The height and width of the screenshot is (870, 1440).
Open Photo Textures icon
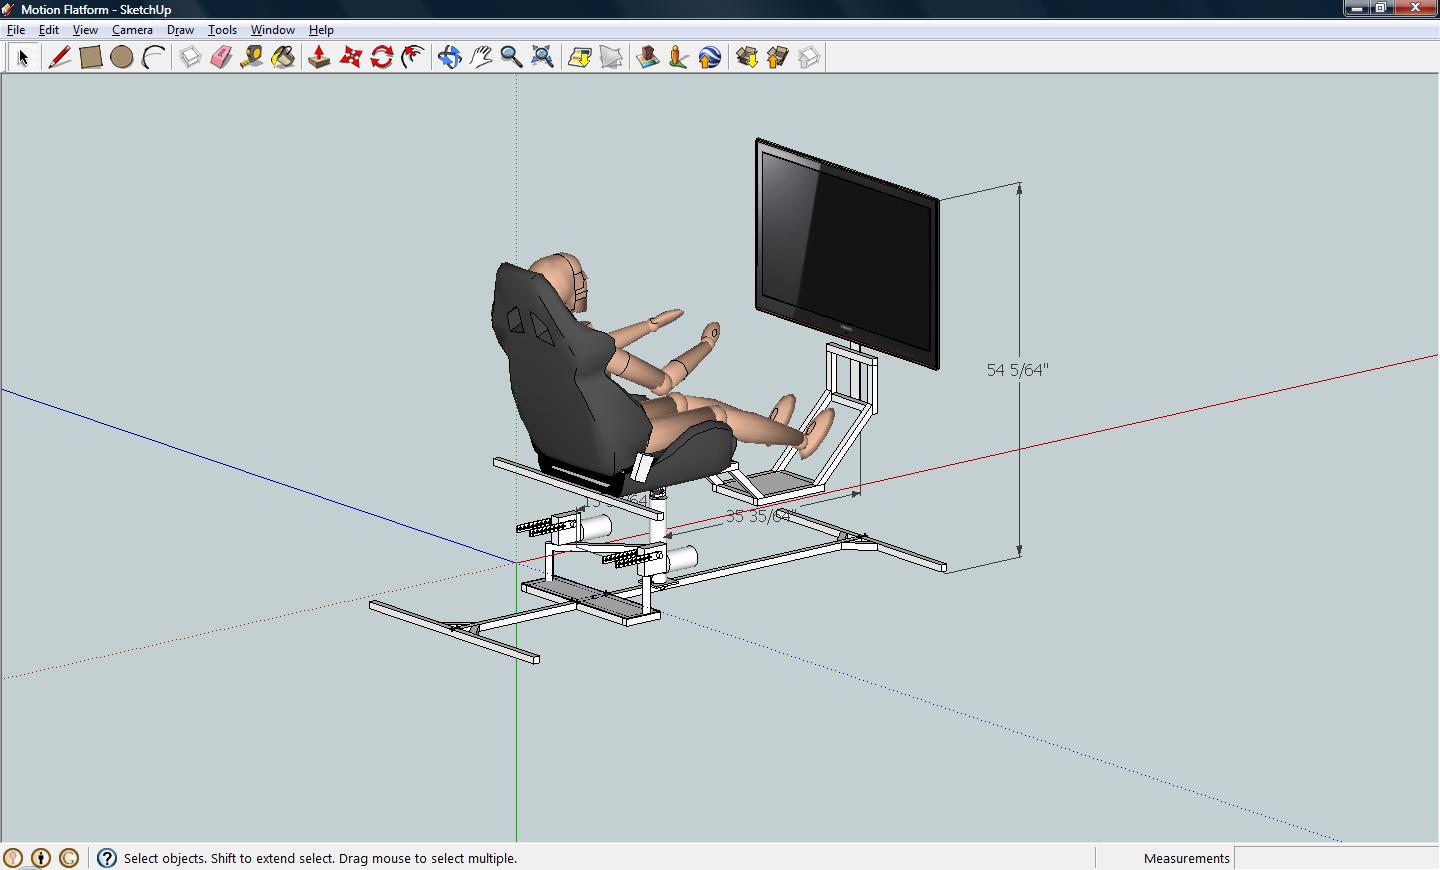679,57
